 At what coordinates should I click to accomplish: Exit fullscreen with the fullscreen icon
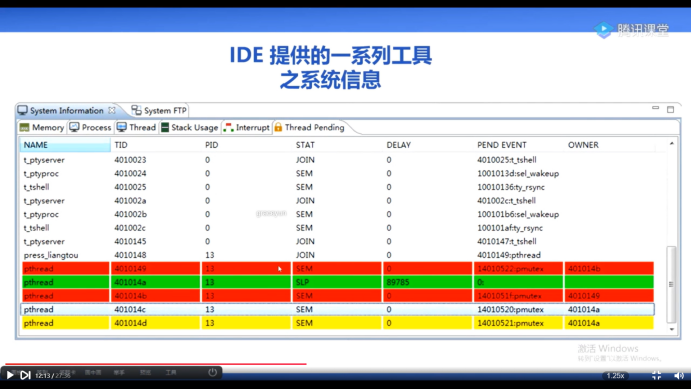coord(656,376)
